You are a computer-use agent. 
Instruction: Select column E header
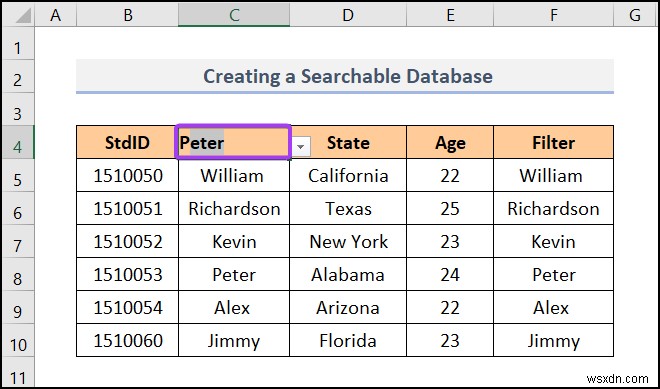pos(450,16)
